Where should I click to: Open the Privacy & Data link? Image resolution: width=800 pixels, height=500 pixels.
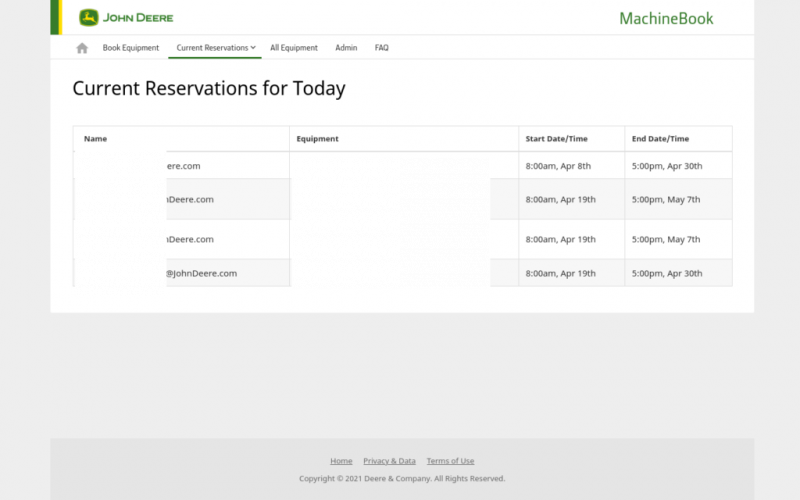[389, 461]
